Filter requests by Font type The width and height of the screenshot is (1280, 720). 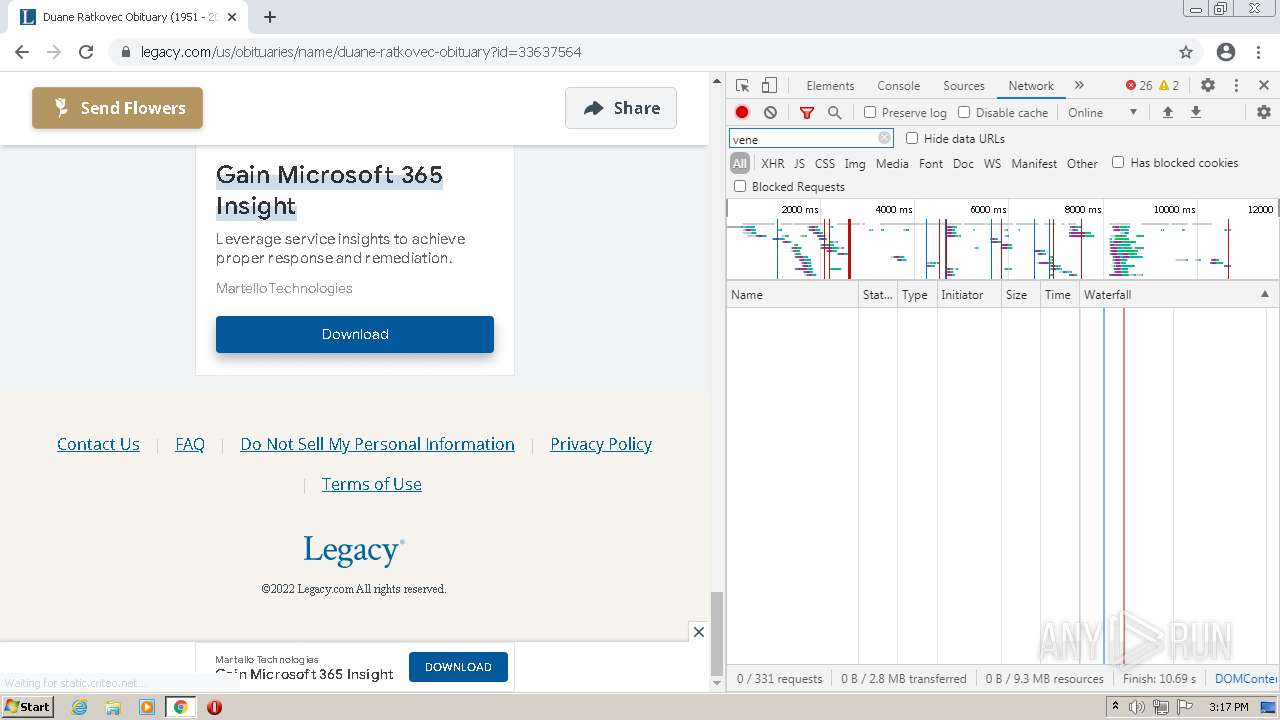[931, 163]
